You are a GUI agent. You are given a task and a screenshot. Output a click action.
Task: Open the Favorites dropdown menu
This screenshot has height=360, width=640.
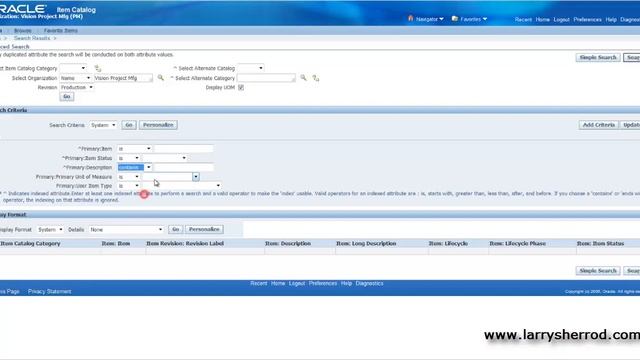469,19
